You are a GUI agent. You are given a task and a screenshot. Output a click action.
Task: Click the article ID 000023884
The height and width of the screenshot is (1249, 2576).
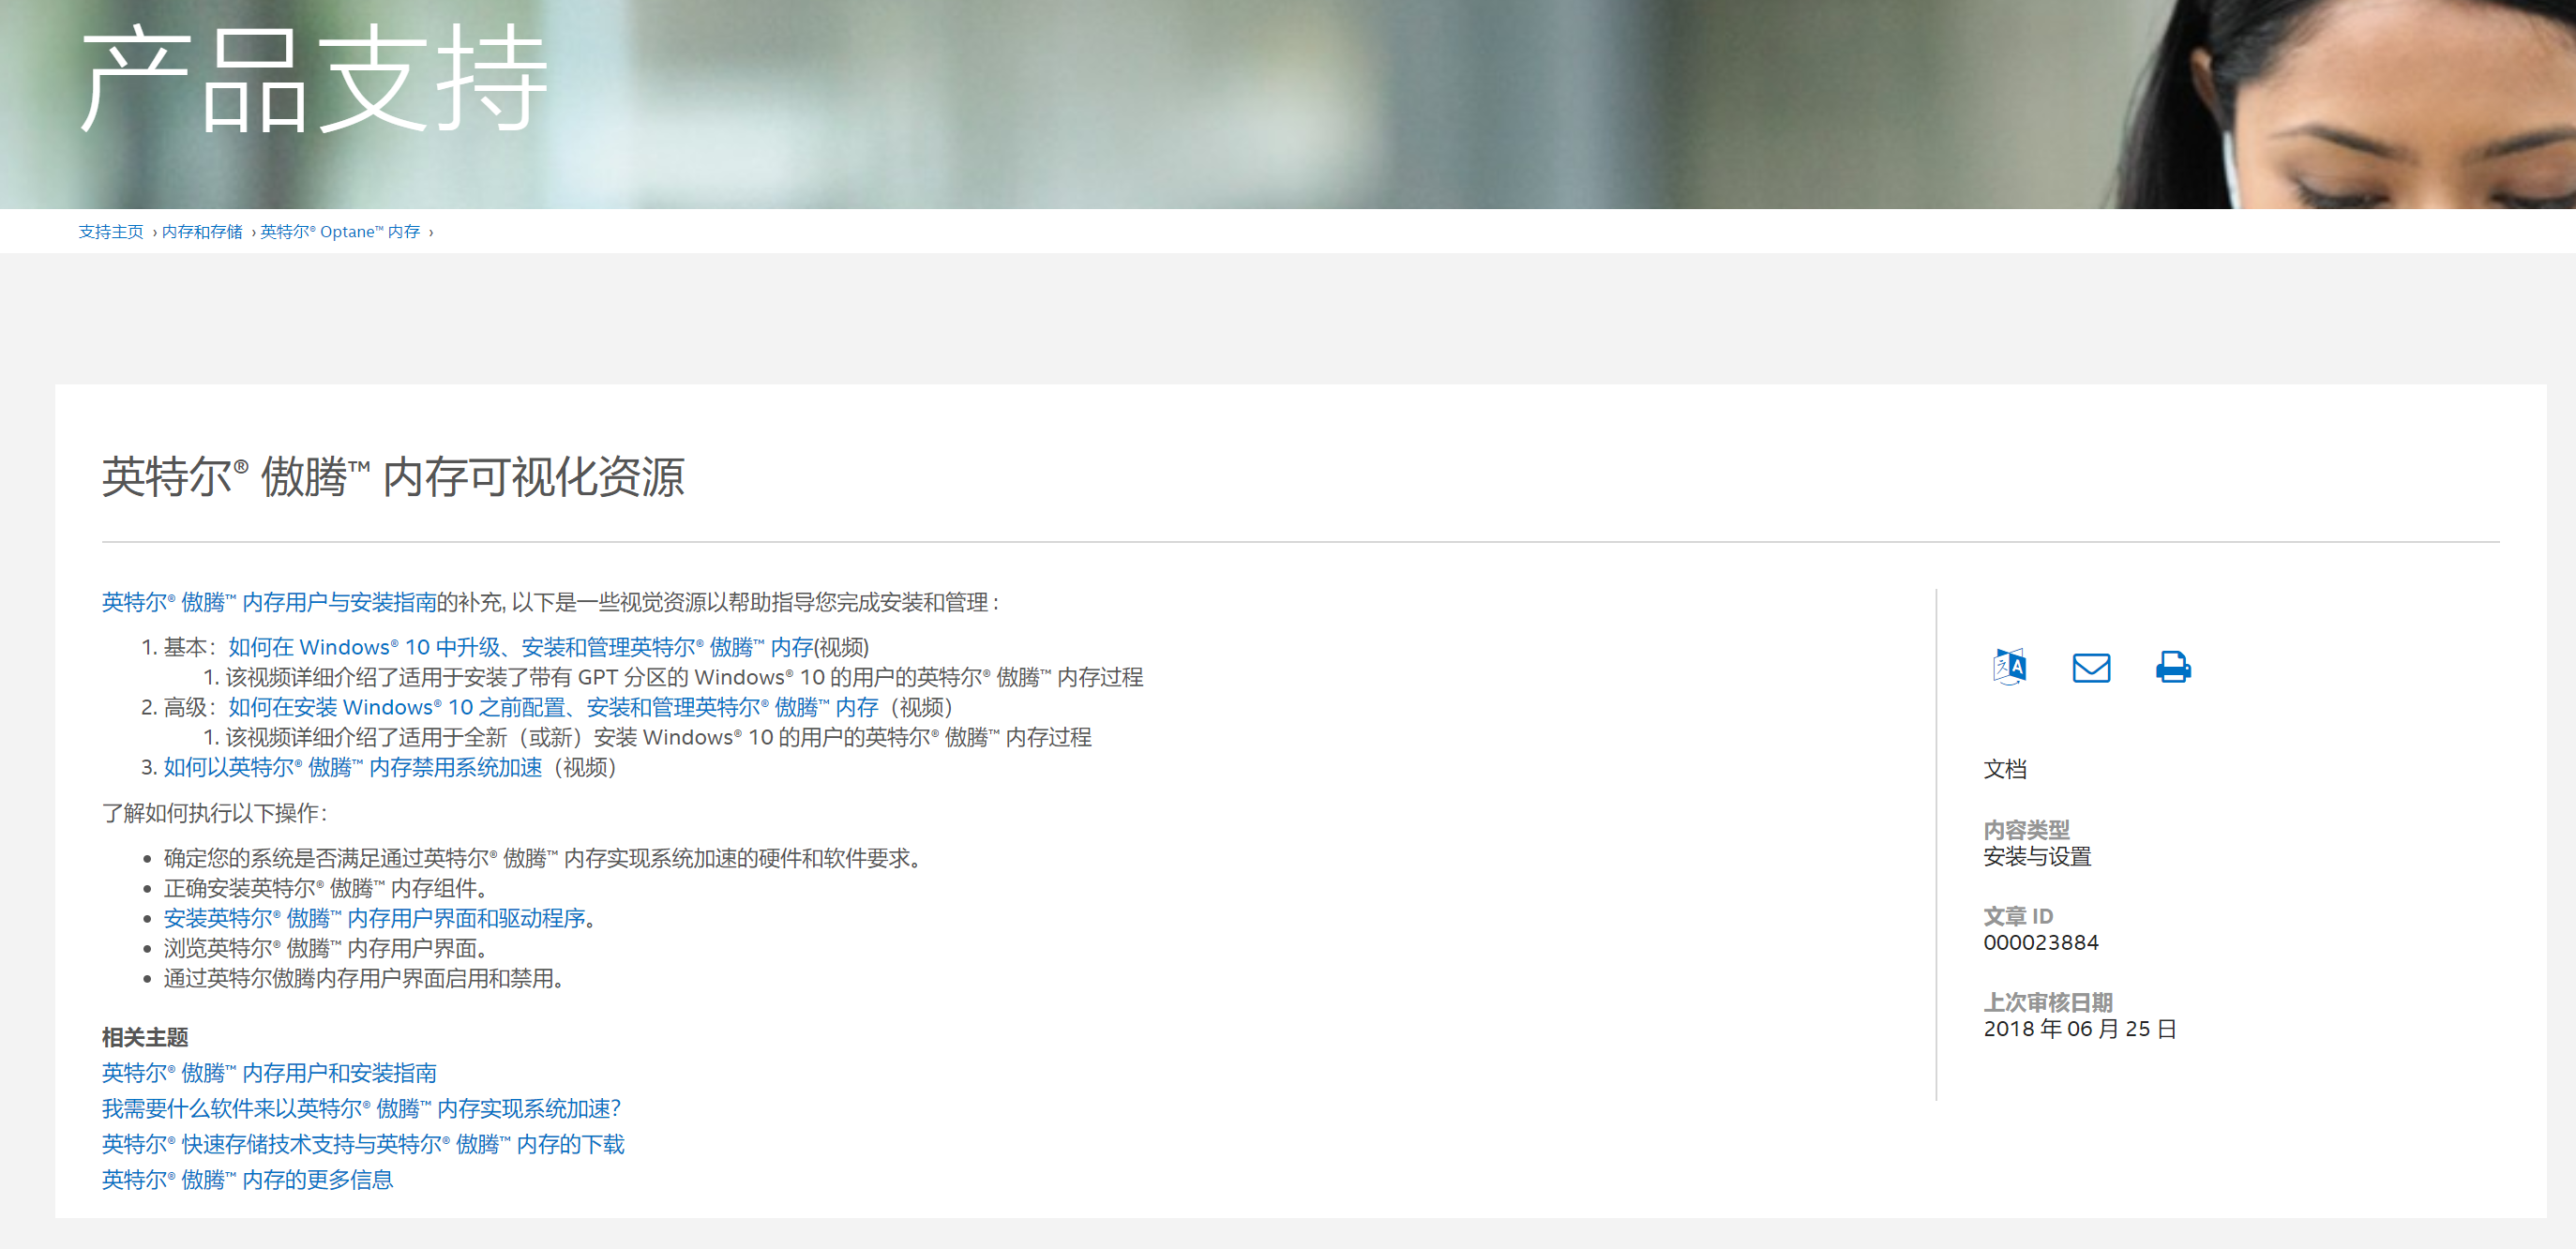click(2040, 943)
